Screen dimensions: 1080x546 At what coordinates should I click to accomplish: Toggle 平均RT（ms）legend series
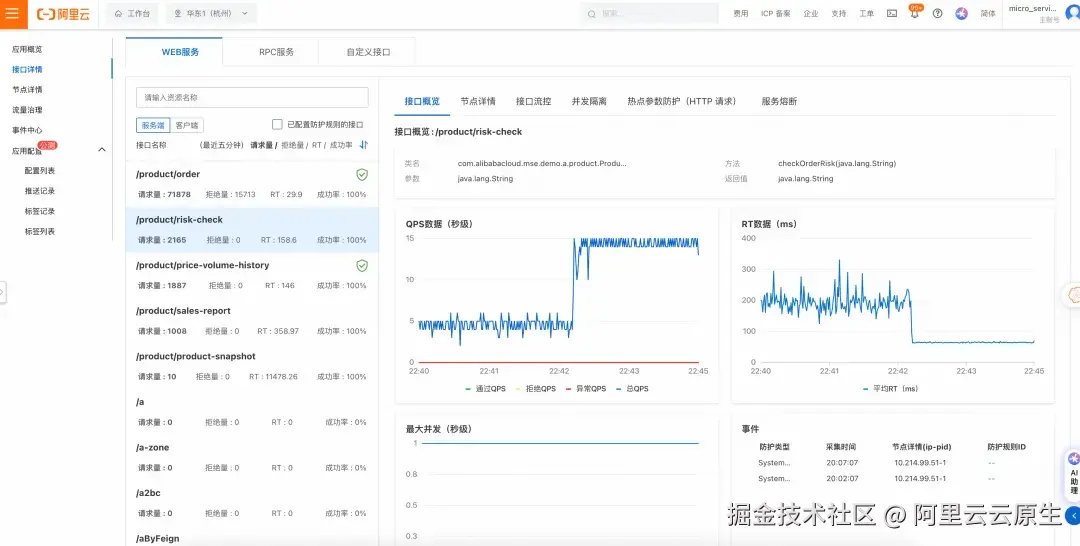(891, 389)
